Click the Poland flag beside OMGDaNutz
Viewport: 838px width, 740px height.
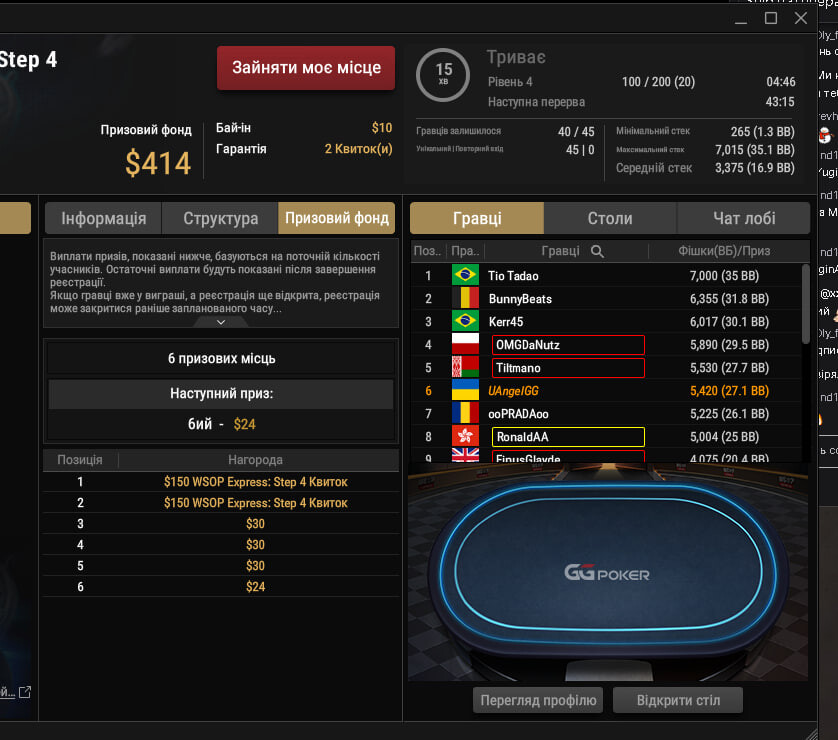[x=465, y=344]
